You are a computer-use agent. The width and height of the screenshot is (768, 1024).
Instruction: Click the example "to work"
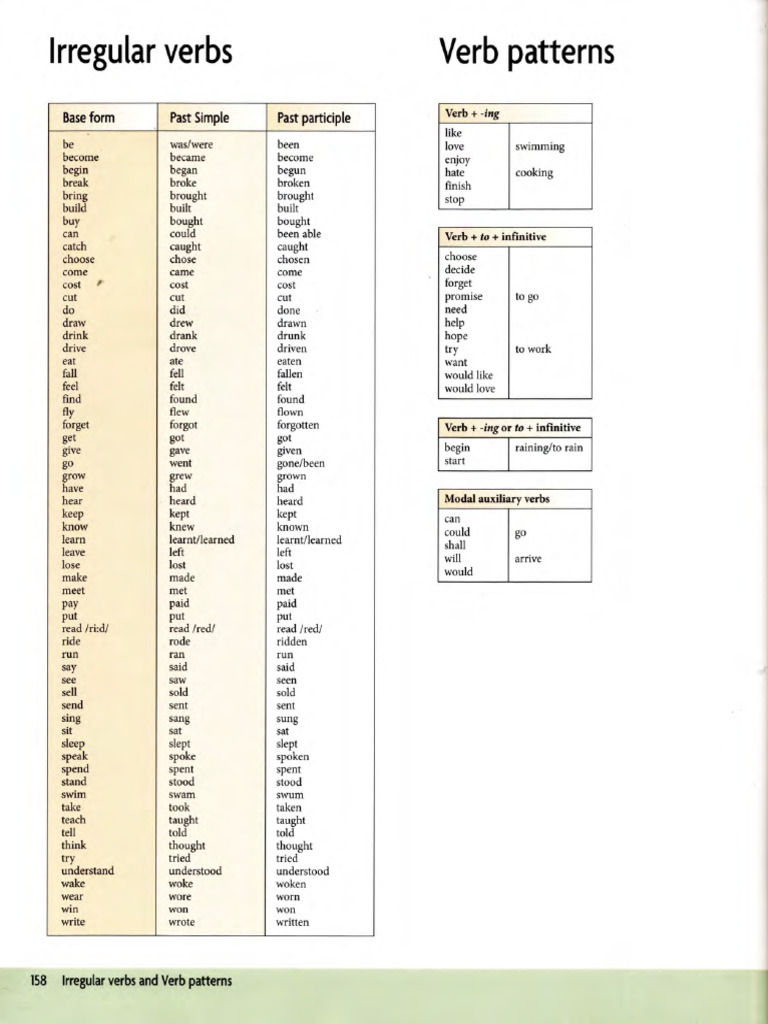pos(533,349)
